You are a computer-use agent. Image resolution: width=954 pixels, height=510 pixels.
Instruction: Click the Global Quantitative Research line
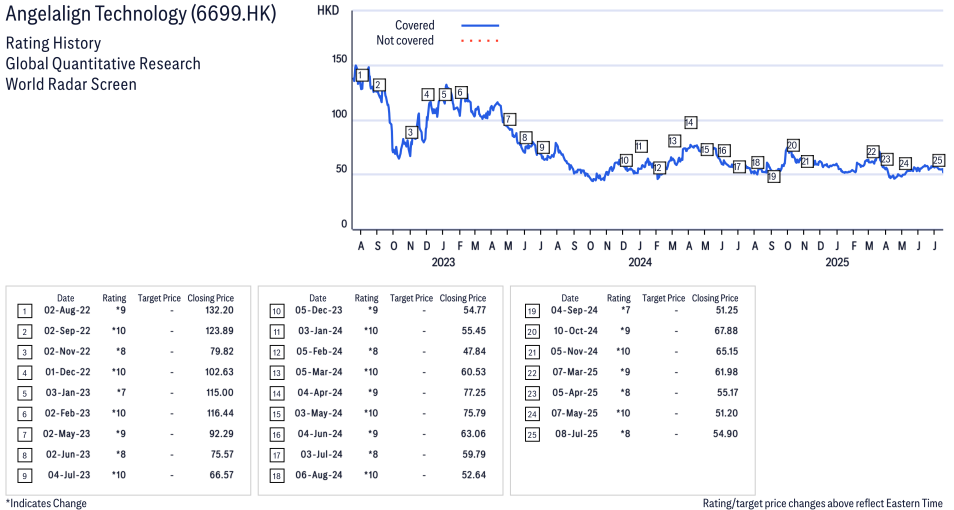pyautogui.click(x=103, y=64)
